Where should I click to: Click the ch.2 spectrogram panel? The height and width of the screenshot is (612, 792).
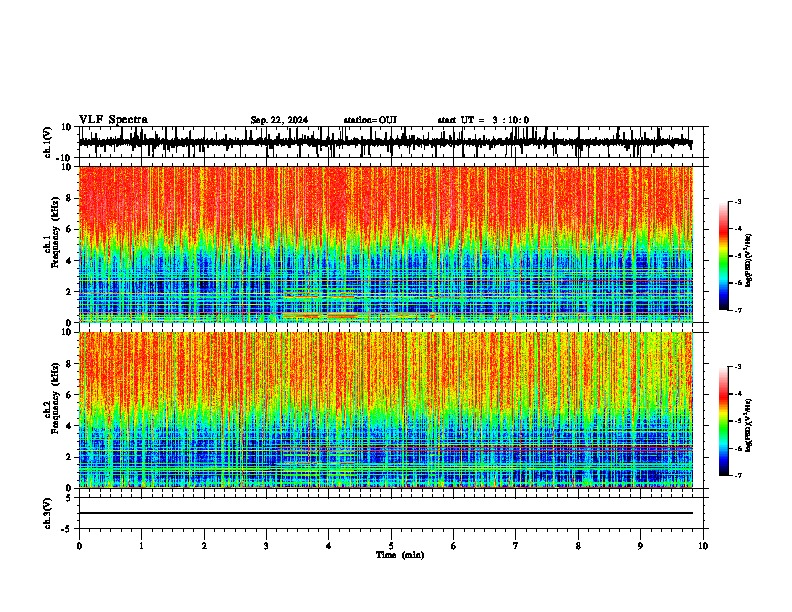386,410
